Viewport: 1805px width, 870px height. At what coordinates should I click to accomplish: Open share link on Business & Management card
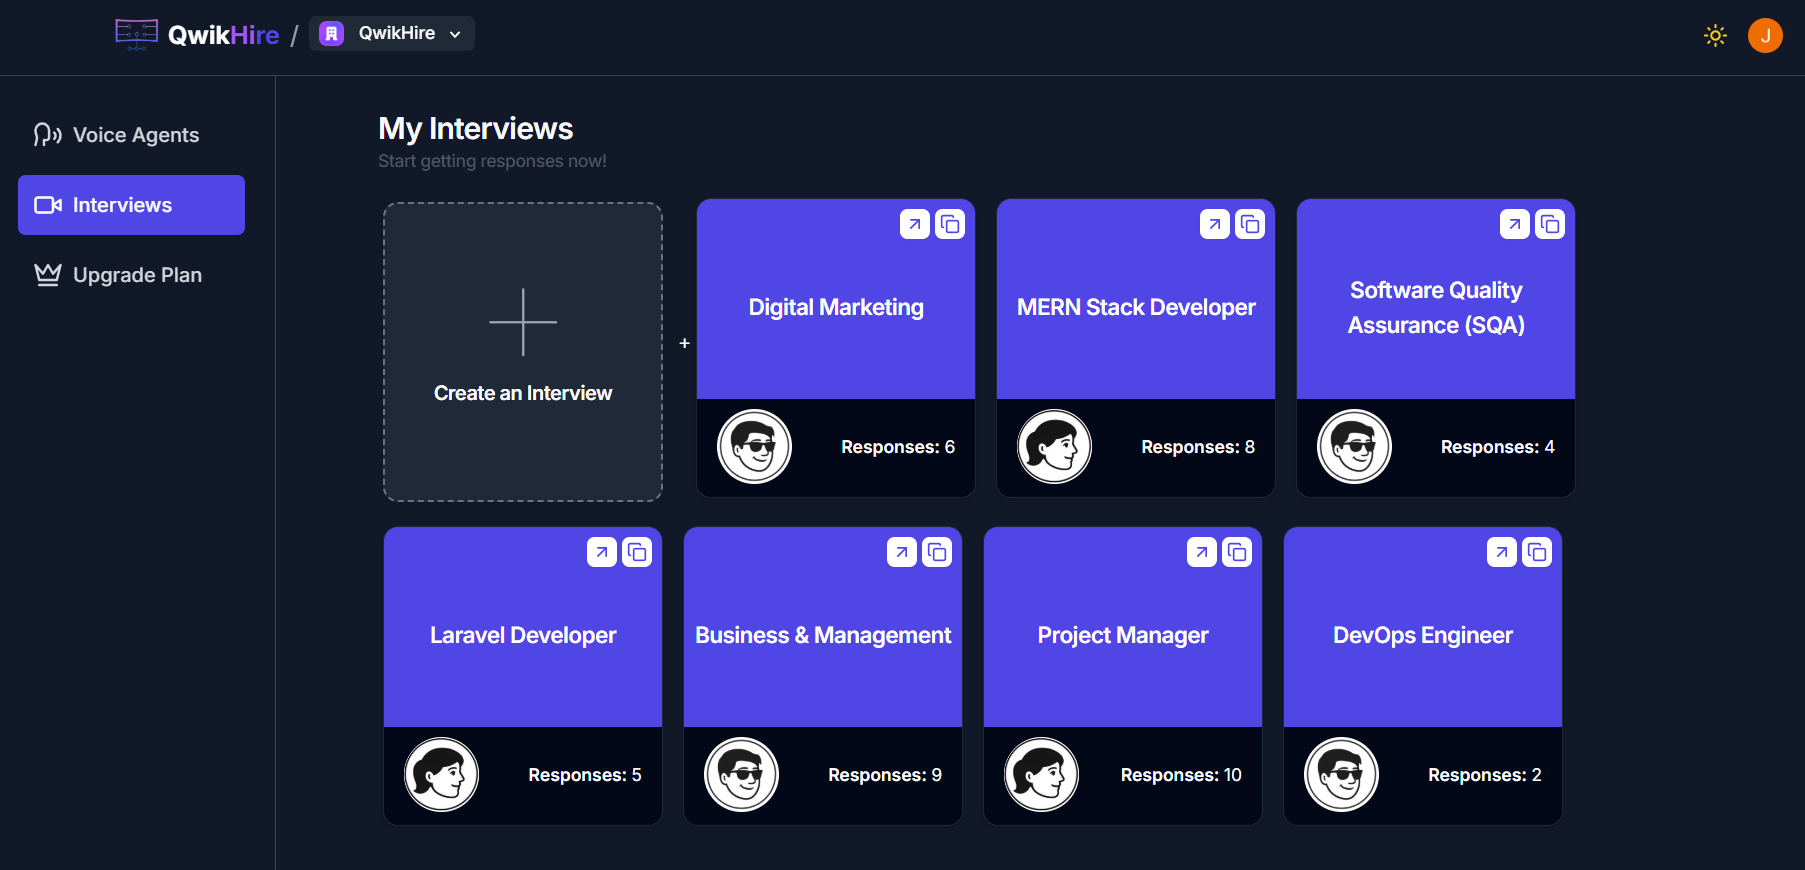902,552
